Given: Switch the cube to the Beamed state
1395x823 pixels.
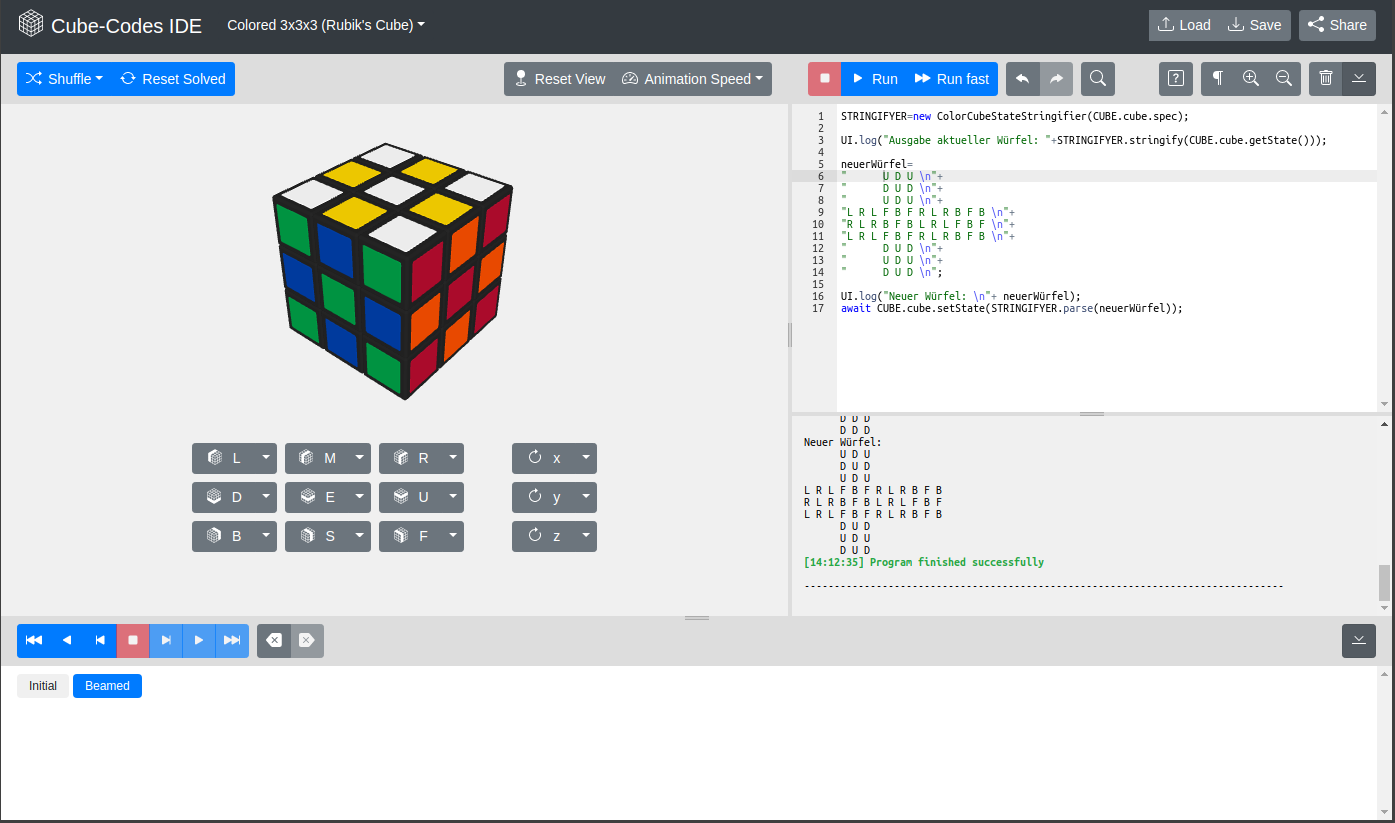Looking at the screenshot, I should click(x=107, y=686).
